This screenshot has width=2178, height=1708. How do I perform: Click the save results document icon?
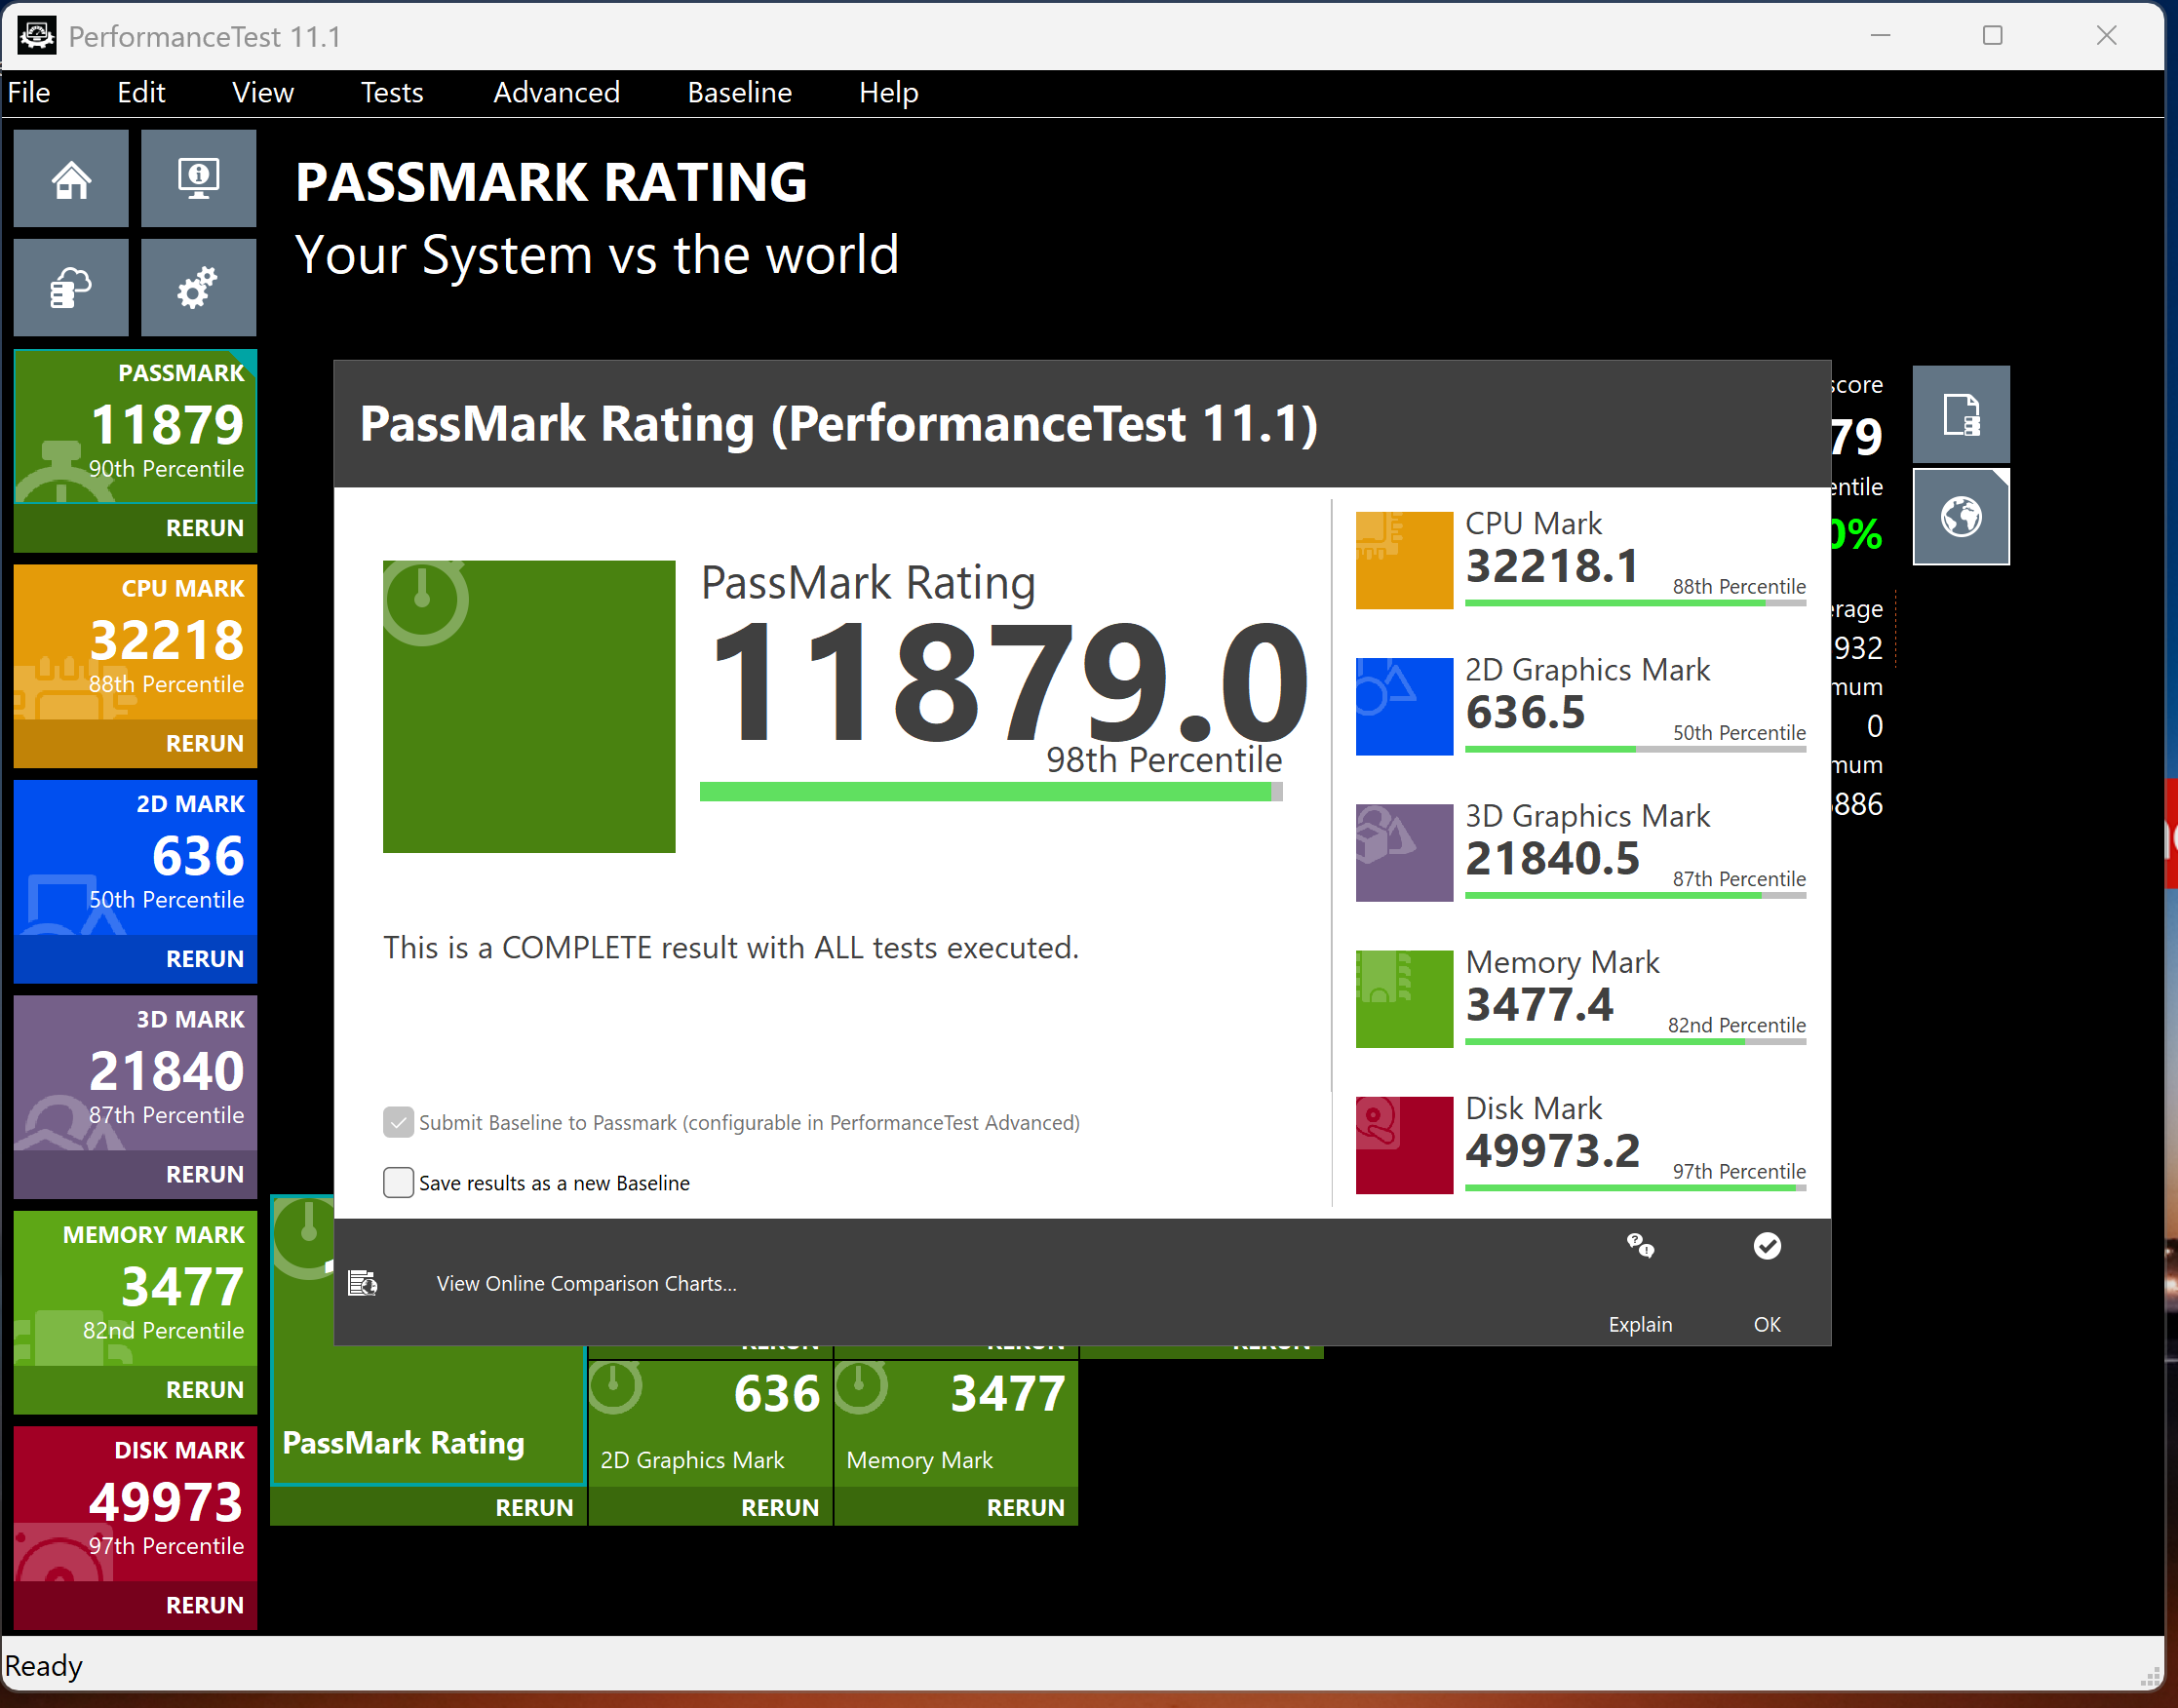1960,414
